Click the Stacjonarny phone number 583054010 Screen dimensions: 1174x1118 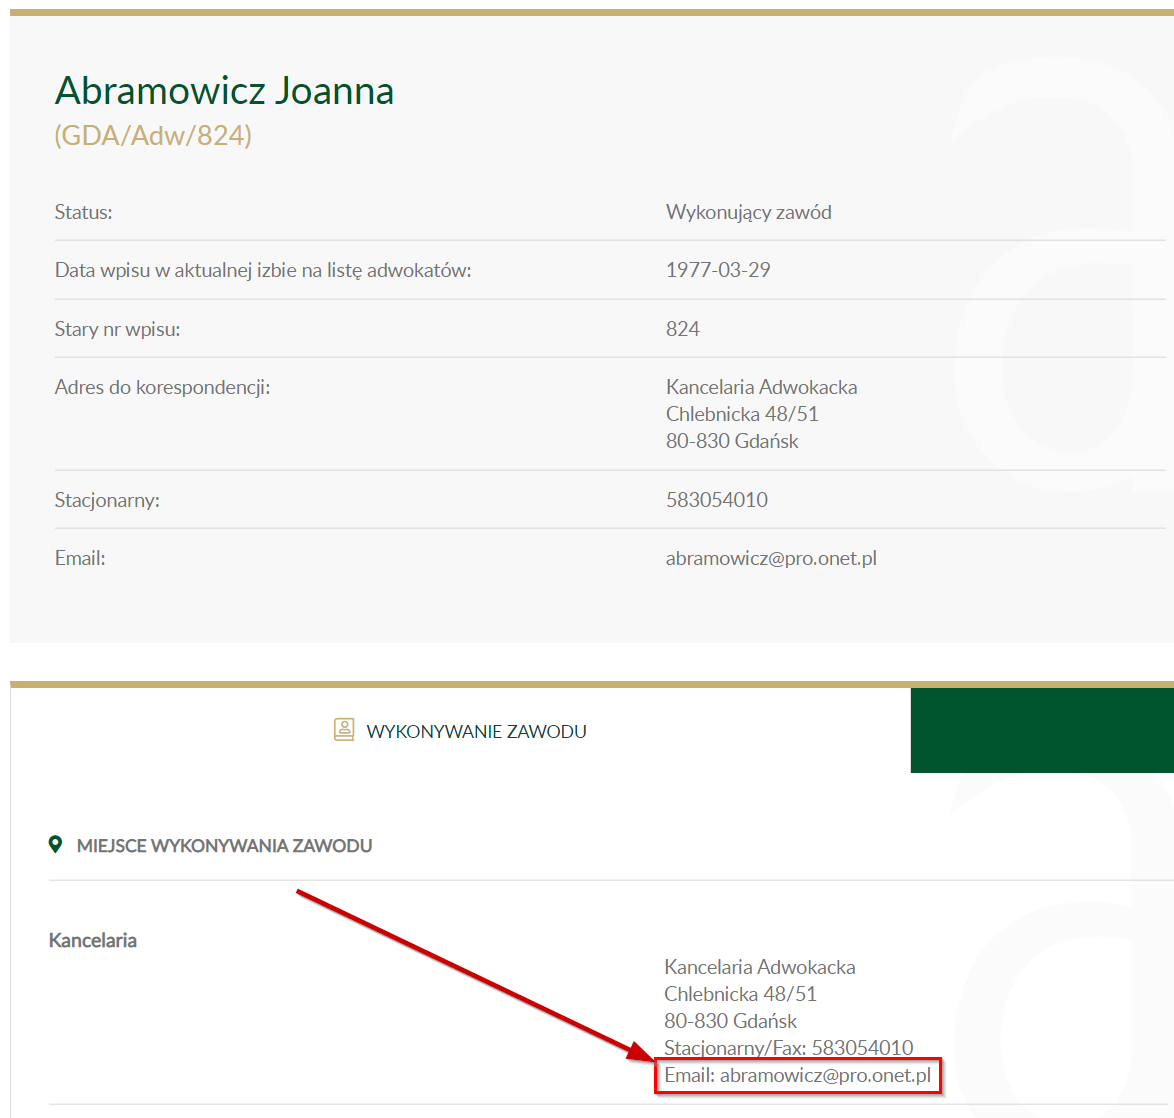coord(717,500)
